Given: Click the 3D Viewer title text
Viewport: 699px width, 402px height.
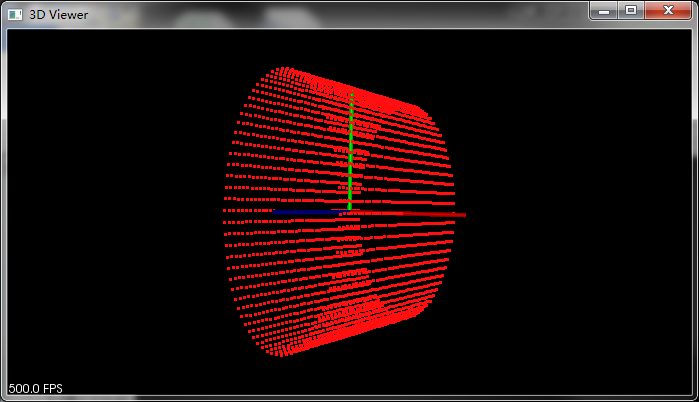Looking at the screenshot, I should coord(58,15).
